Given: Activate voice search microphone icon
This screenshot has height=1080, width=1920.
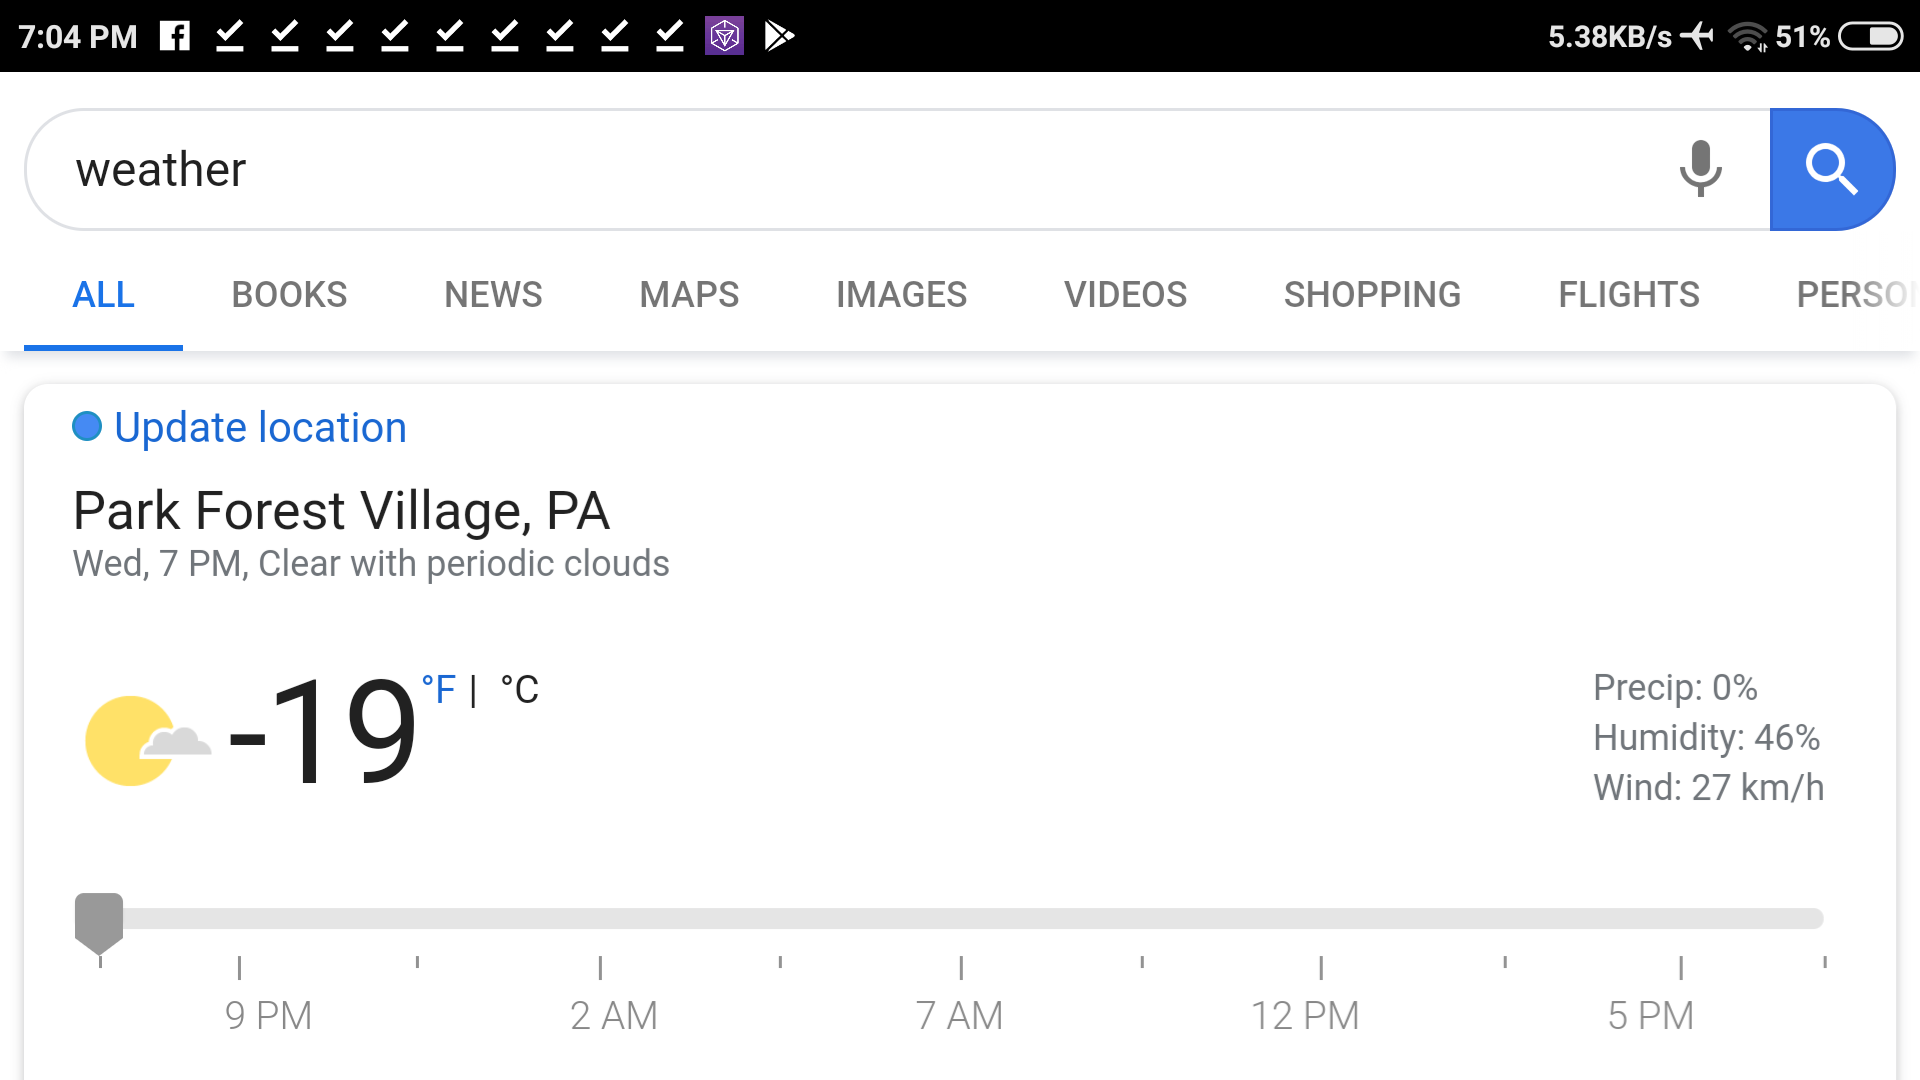Looking at the screenshot, I should pyautogui.click(x=1700, y=169).
